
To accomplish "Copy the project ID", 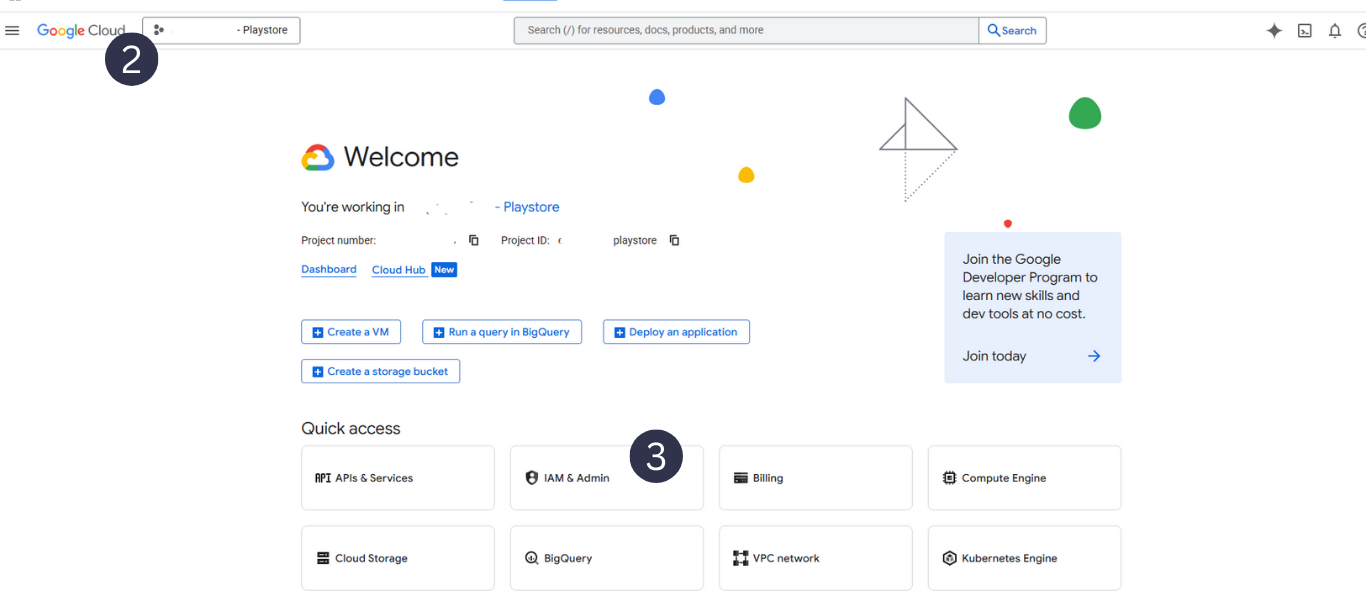I will click(674, 240).
